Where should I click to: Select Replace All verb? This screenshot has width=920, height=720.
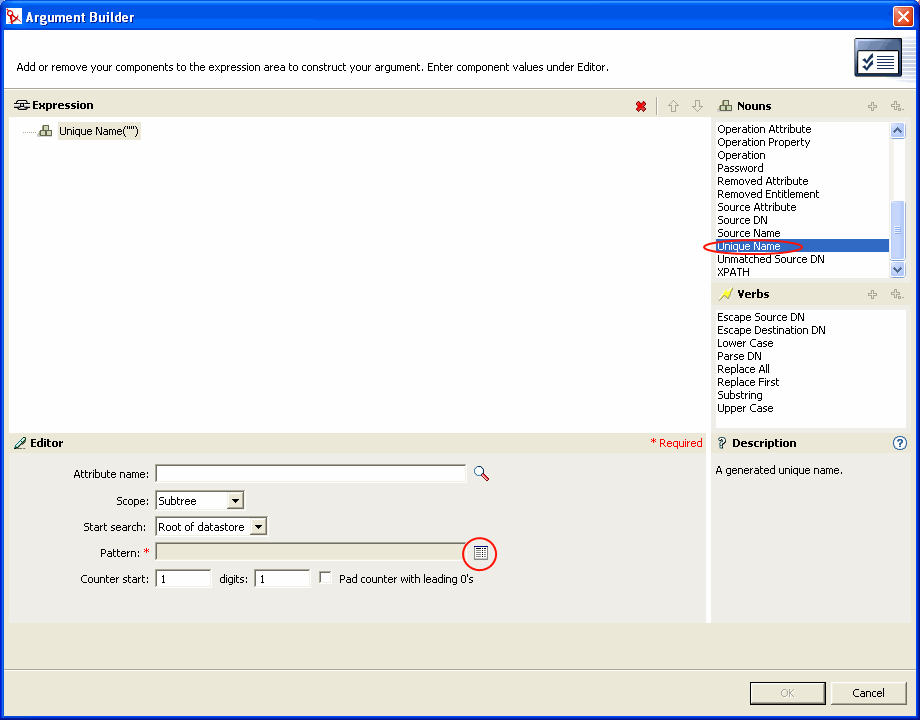(x=743, y=369)
